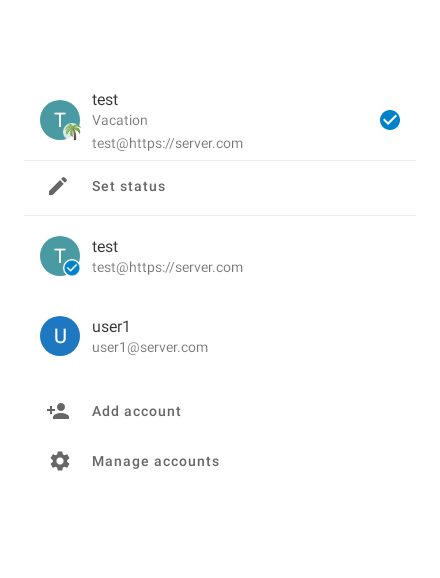Click the gear icon beside Manage accounts

(x=60, y=461)
